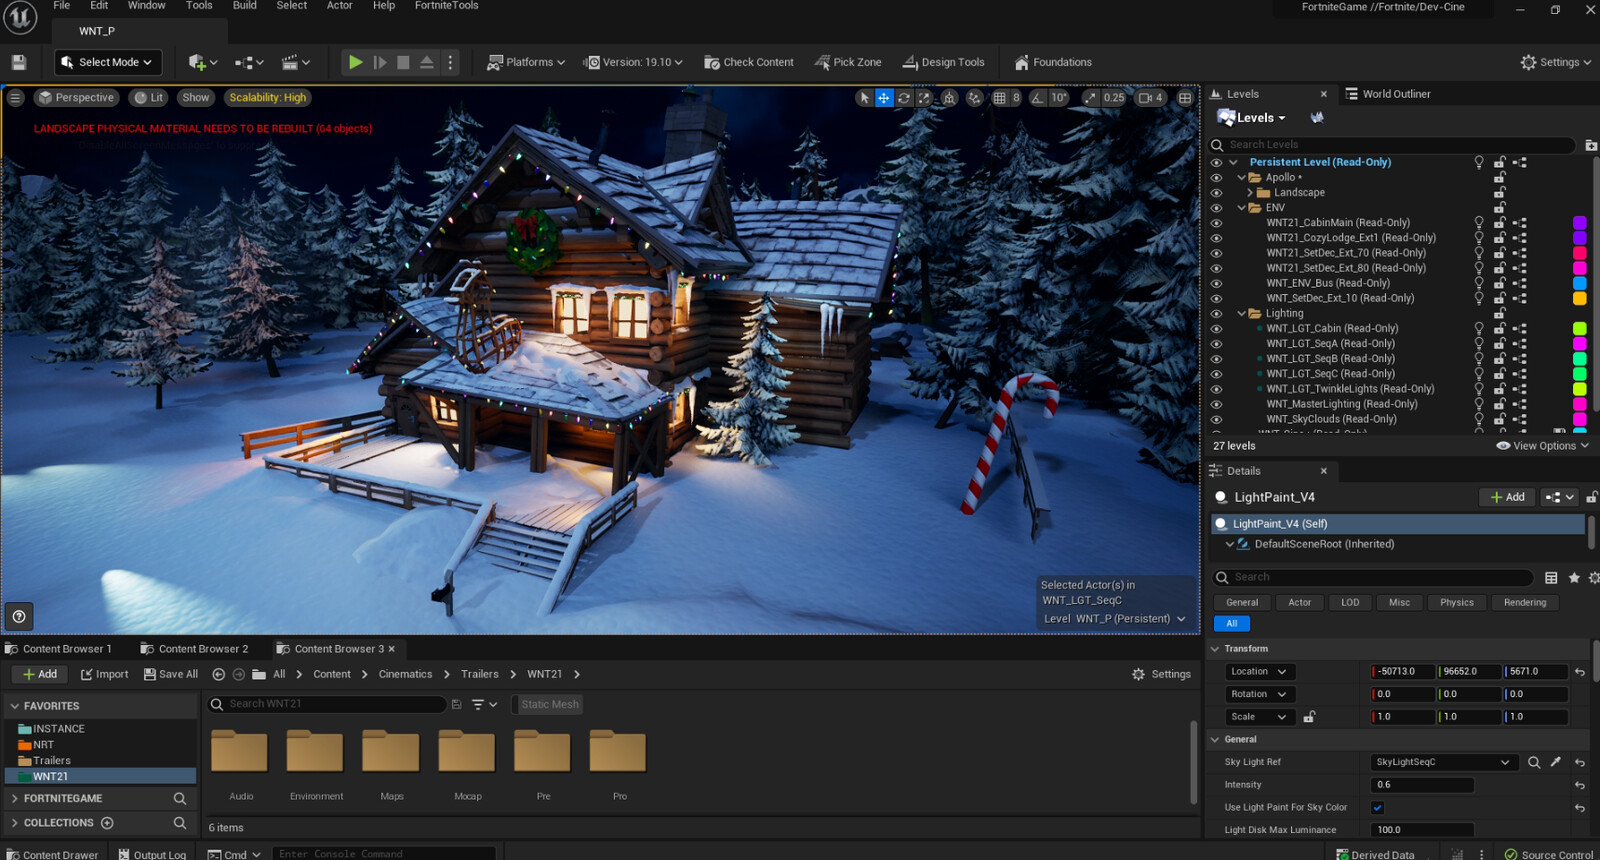
Task: Open the viewport Show menu
Action: tap(196, 98)
